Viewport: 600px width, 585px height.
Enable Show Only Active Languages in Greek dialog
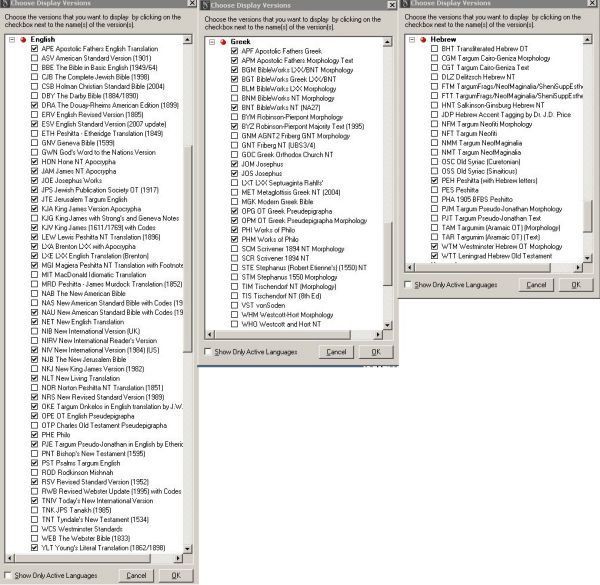[x=207, y=351]
